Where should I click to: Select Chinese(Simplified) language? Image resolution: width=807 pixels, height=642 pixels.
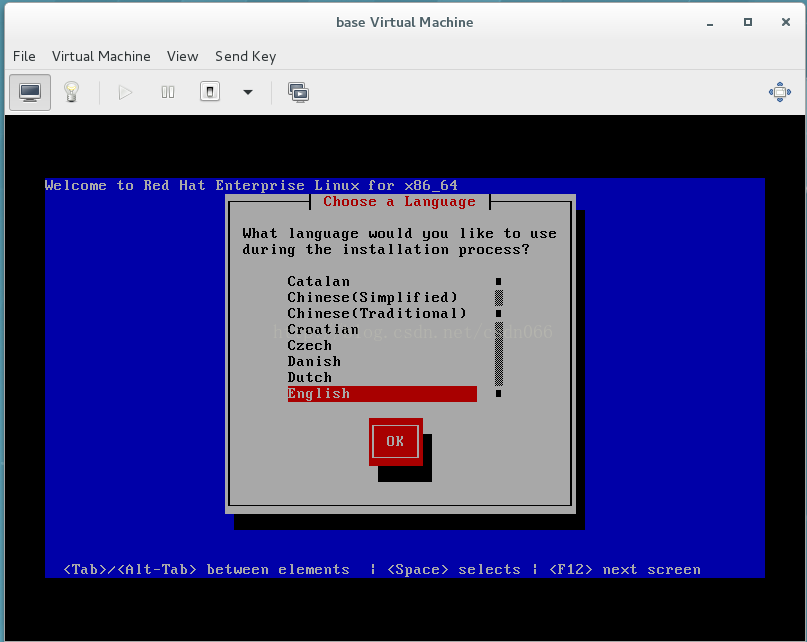pos(382,298)
